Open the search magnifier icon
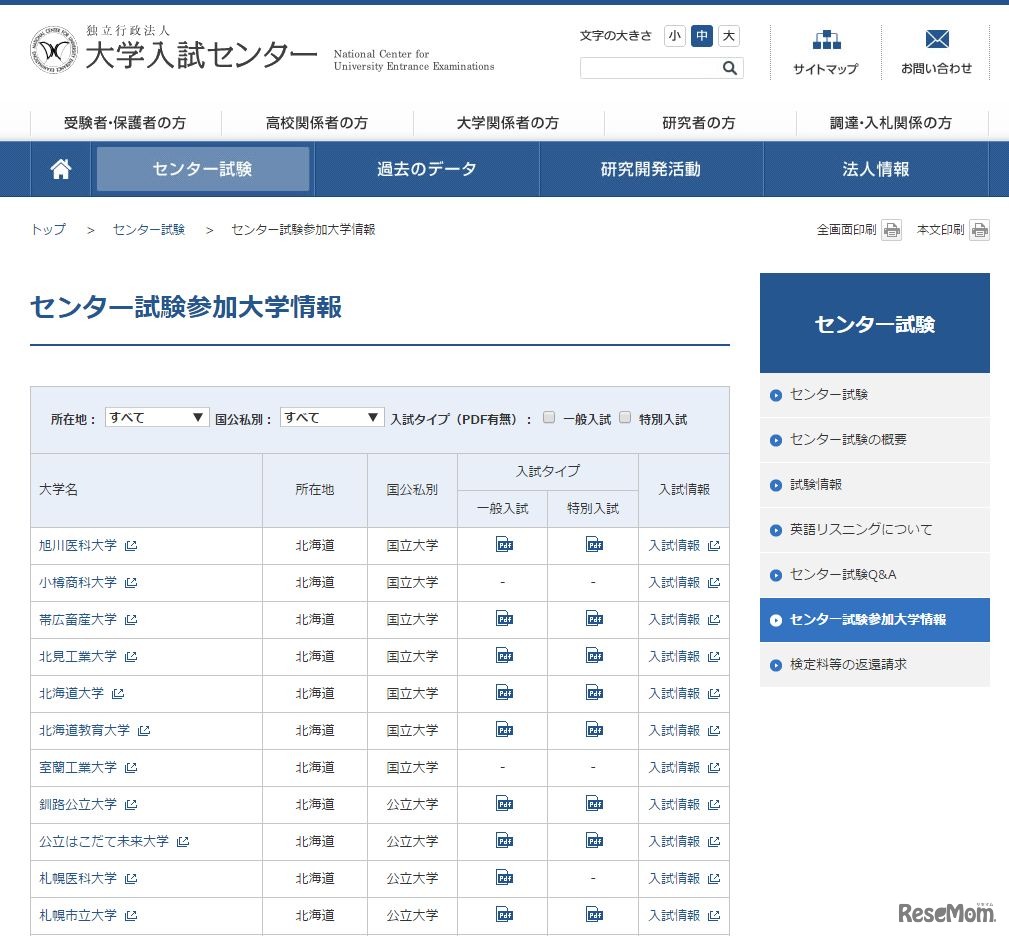This screenshot has width=1009, height=936. 730,68
